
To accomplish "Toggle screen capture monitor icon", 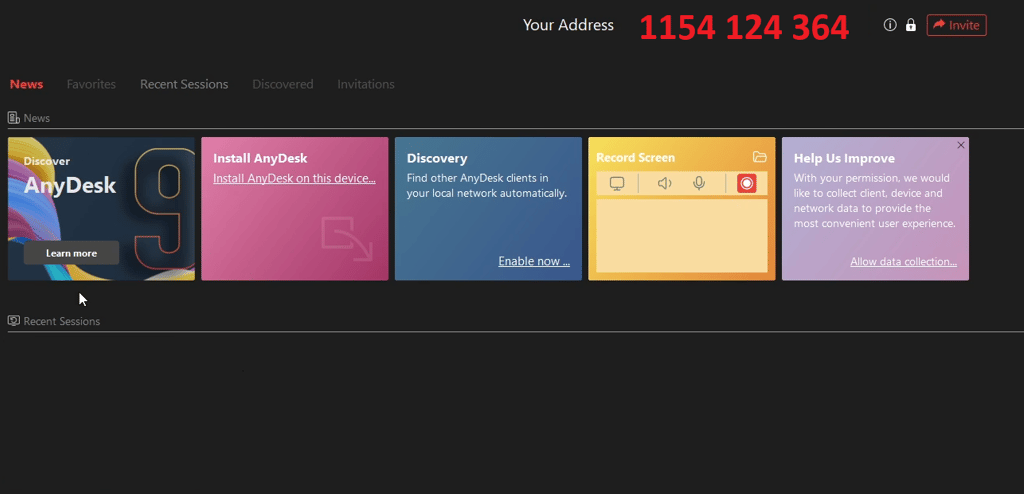I will tap(617, 184).
